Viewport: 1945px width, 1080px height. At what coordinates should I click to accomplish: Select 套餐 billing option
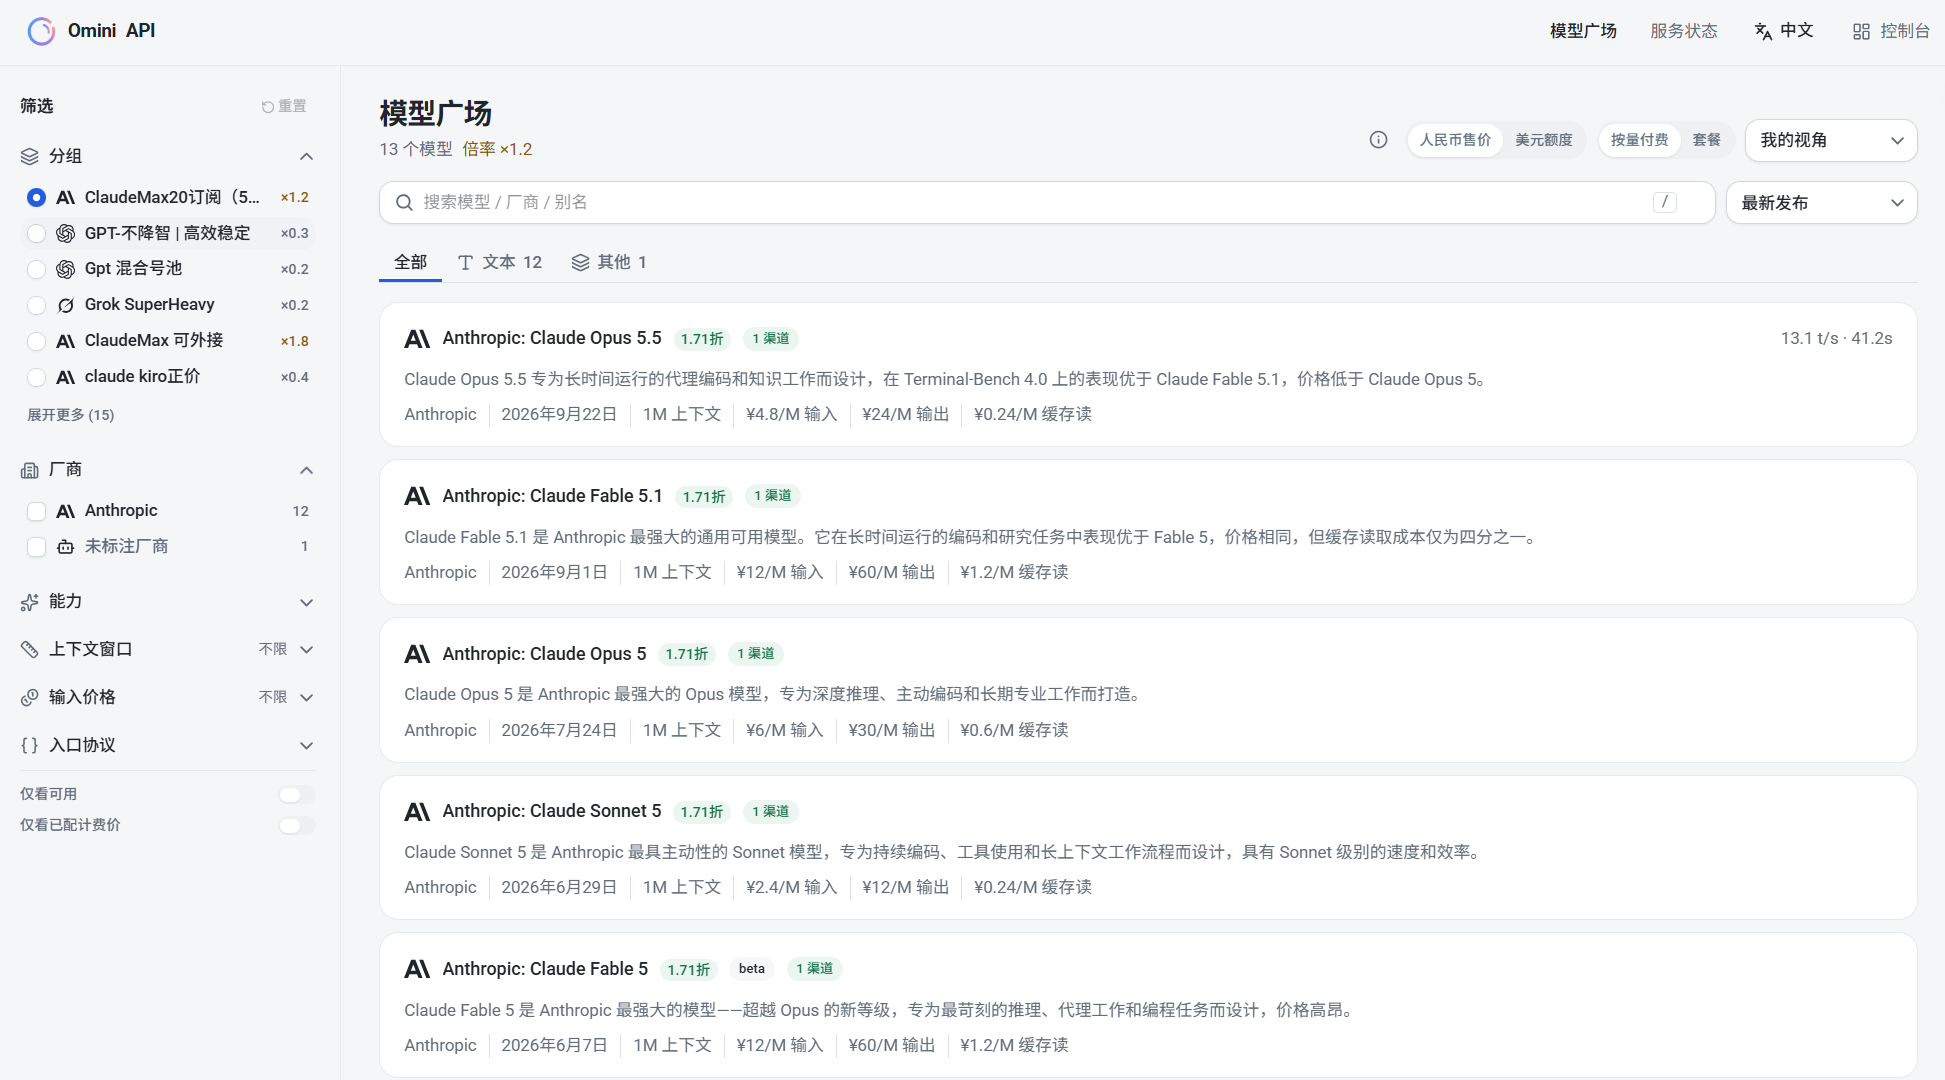click(x=1707, y=140)
